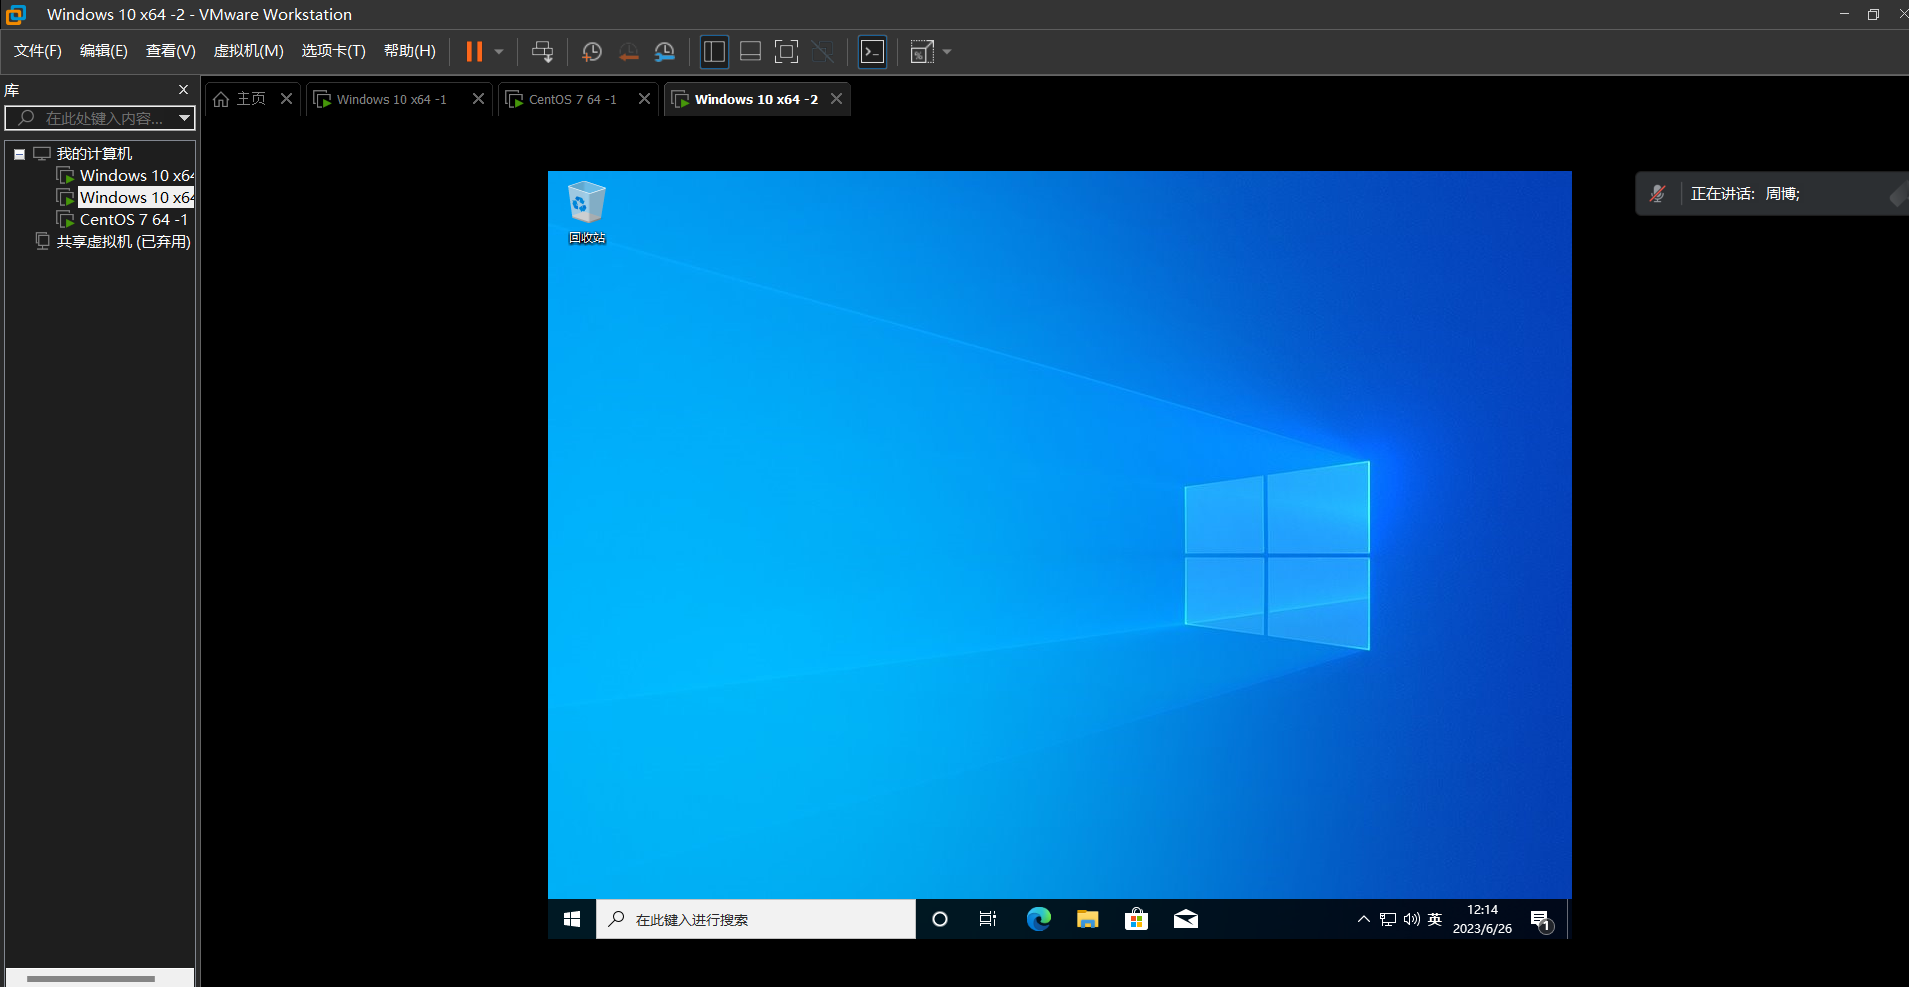Toggle the thumbnail bar view
This screenshot has width=1909, height=987.
click(x=750, y=52)
